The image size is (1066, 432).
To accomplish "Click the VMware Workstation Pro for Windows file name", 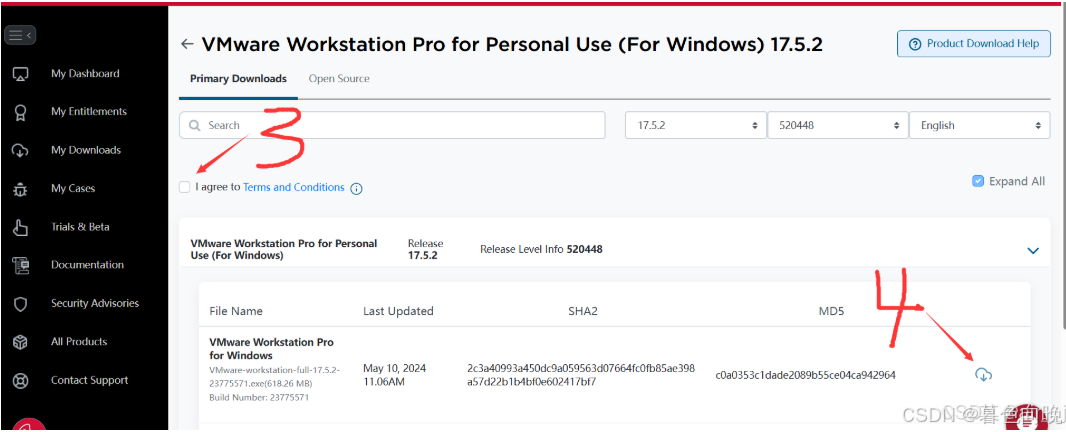I will [271, 348].
